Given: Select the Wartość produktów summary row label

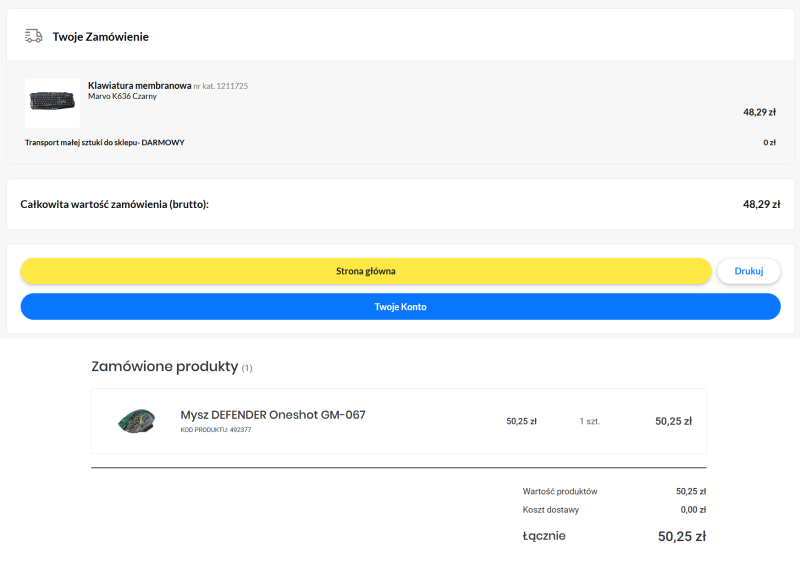Looking at the screenshot, I should (x=559, y=491).
